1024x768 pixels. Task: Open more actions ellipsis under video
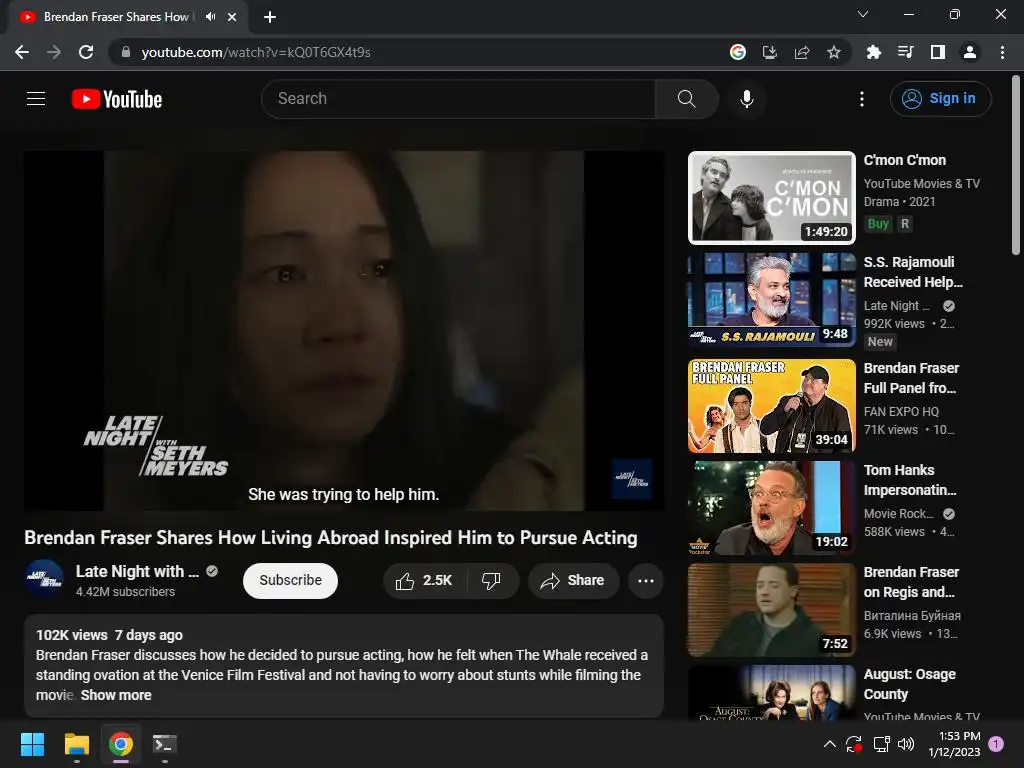646,581
